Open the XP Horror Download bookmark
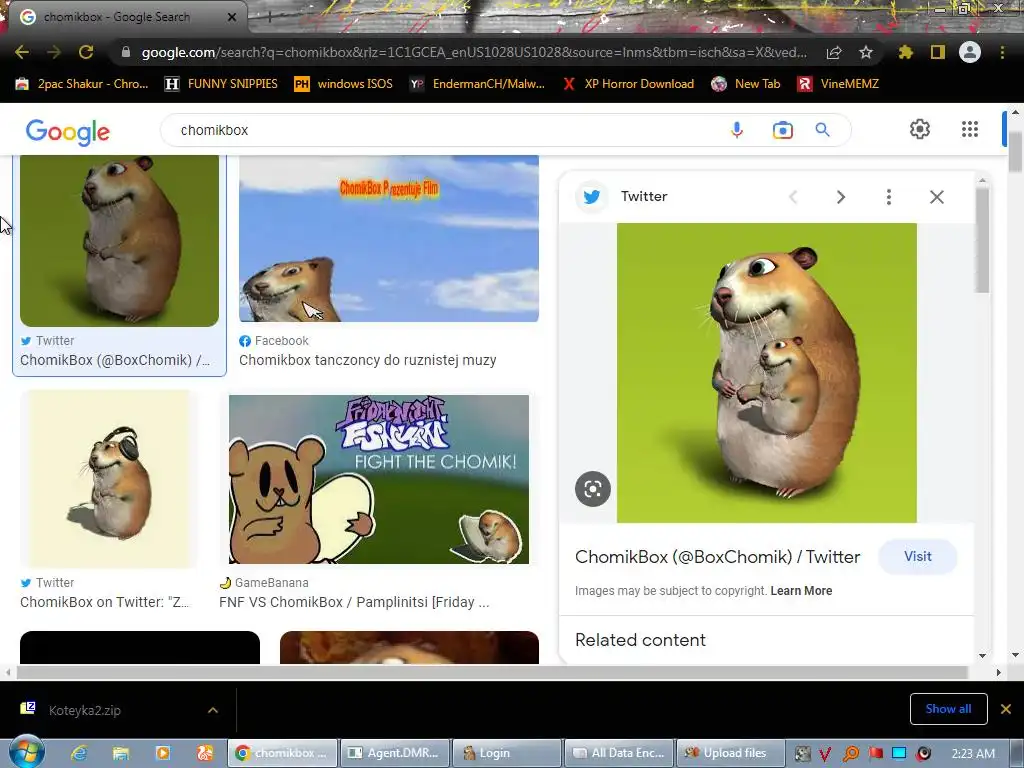The width and height of the screenshot is (1024, 768). click(x=628, y=84)
